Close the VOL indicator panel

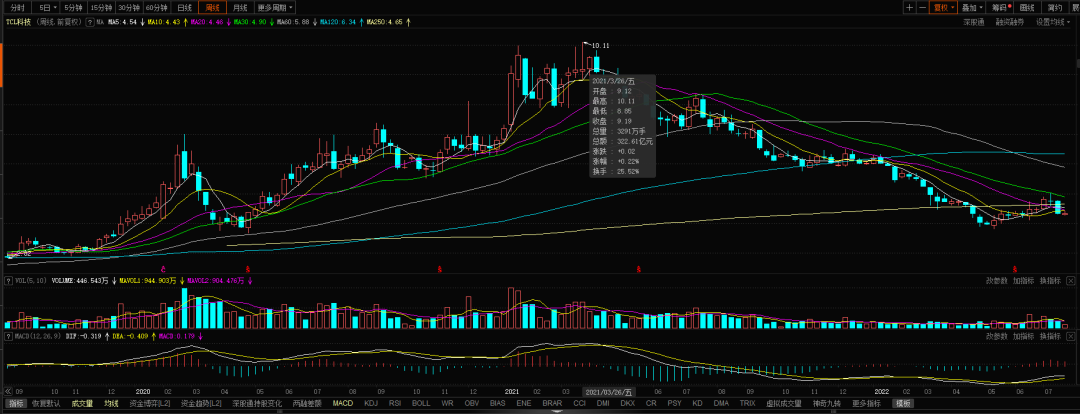[1071, 280]
